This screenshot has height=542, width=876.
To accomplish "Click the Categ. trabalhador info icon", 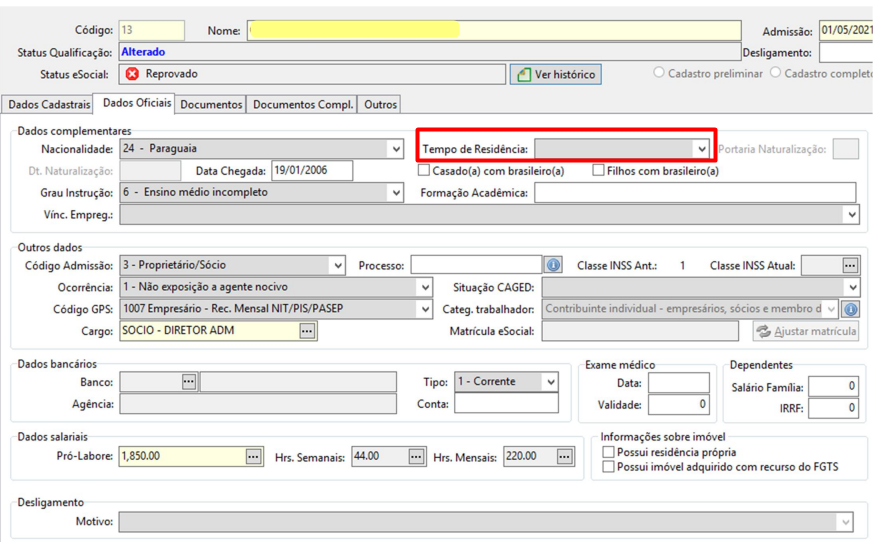I will pos(850,309).
